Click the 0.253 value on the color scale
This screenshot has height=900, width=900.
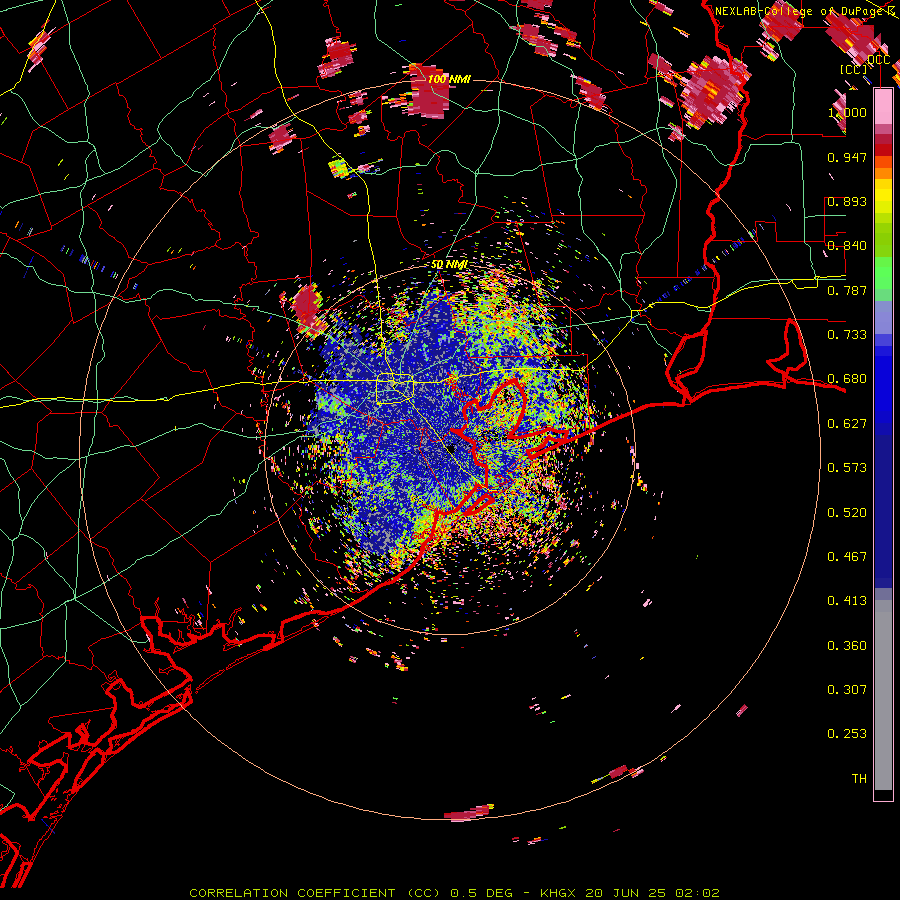pos(847,734)
